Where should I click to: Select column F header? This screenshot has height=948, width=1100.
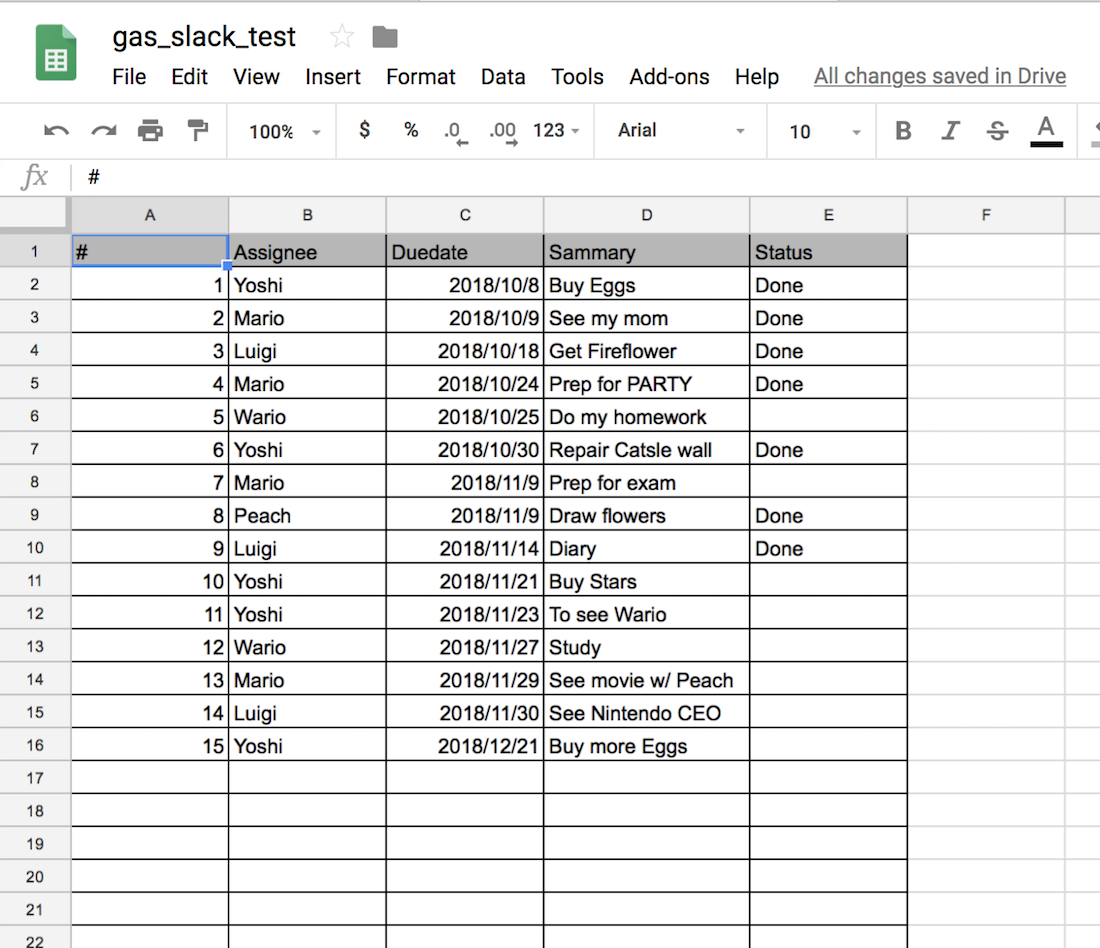[986, 215]
